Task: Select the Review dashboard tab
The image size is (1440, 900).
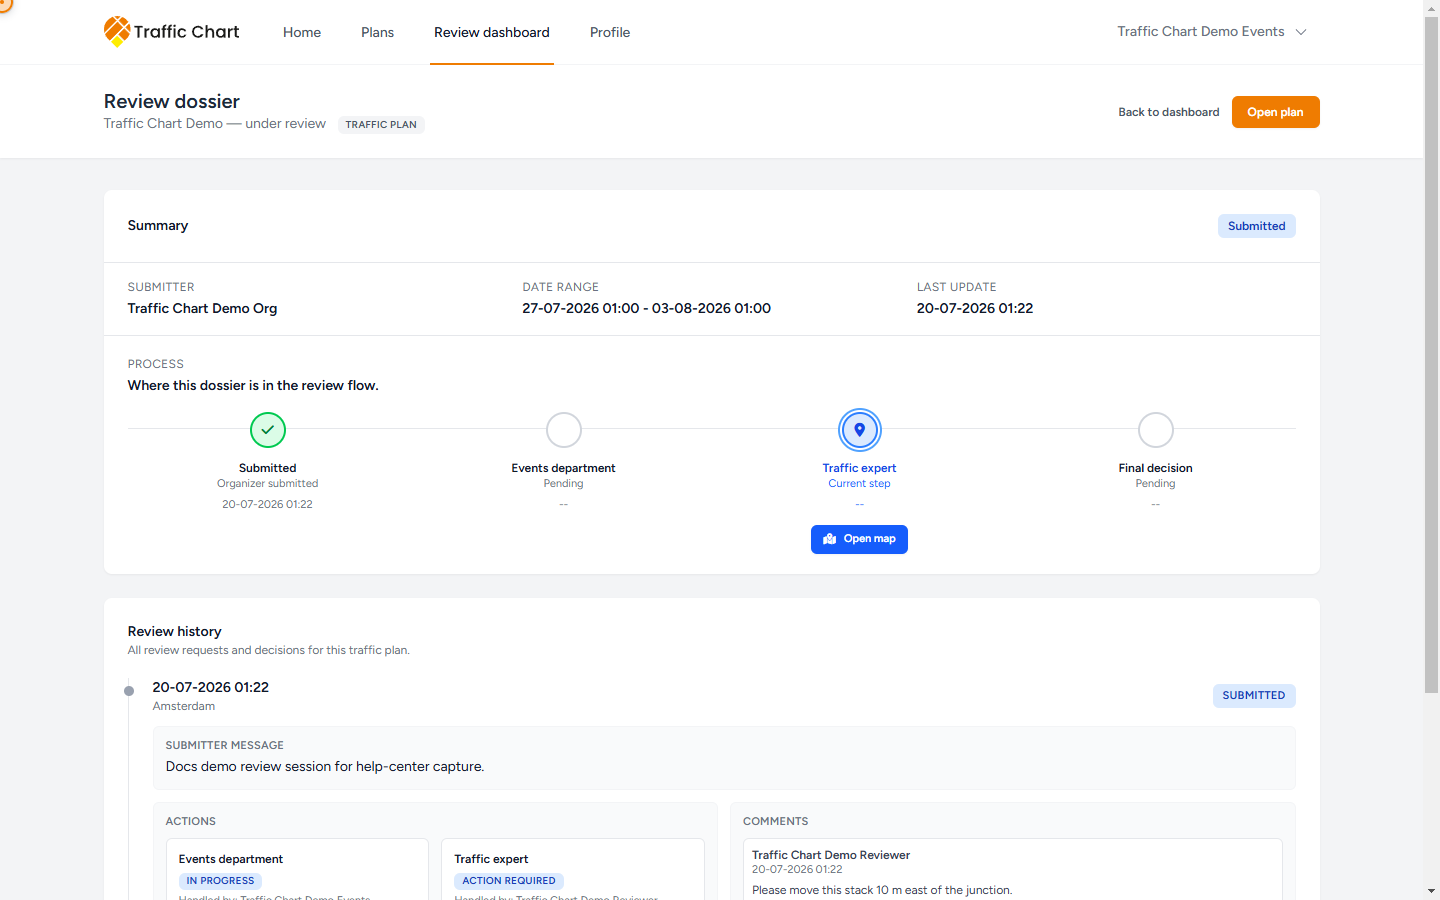Action: point(492,32)
